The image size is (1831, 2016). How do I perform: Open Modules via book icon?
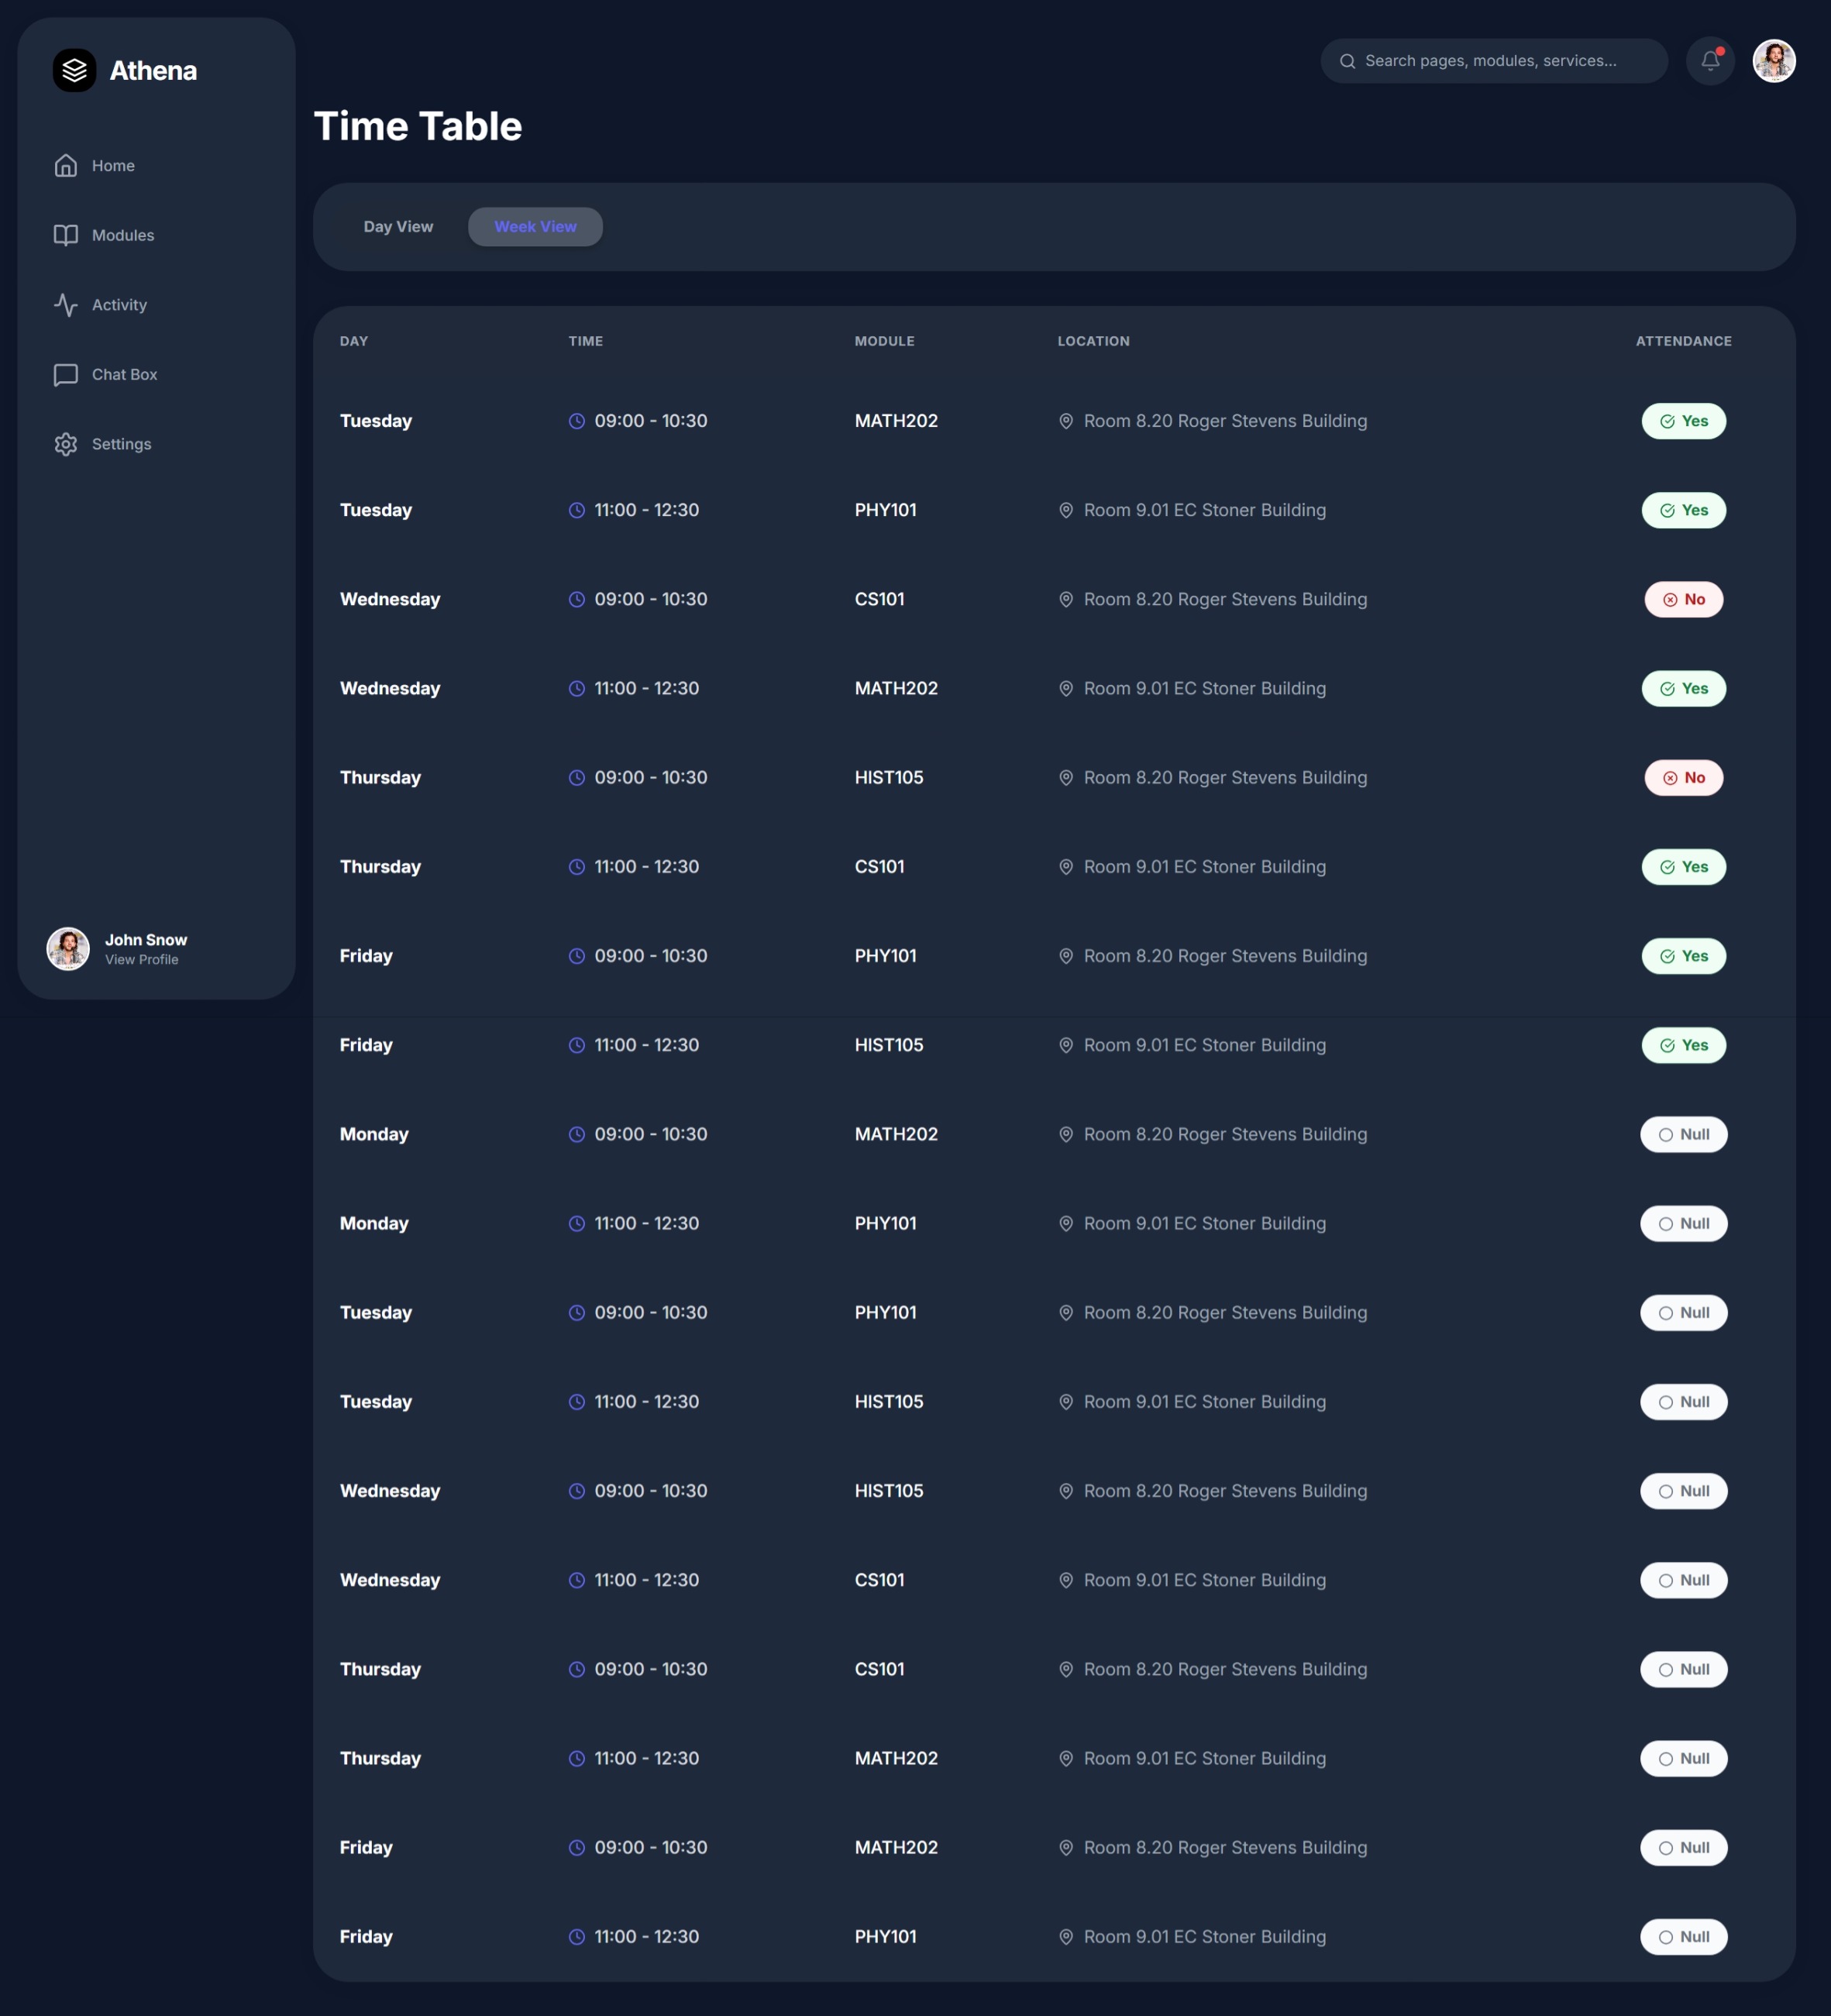coord(66,235)
